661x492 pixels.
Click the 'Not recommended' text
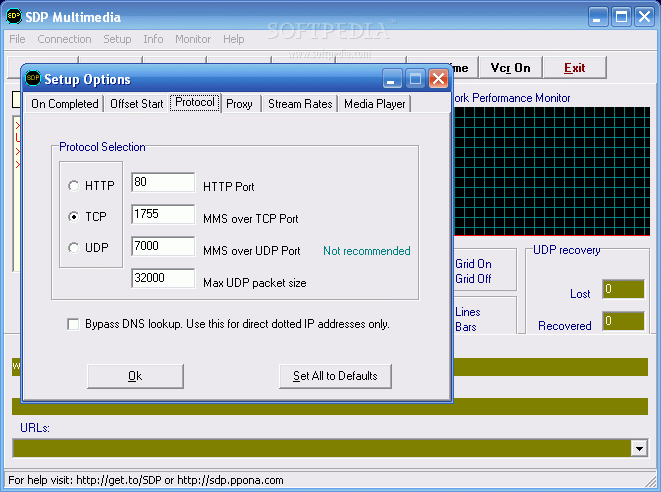tap(366, 251)
